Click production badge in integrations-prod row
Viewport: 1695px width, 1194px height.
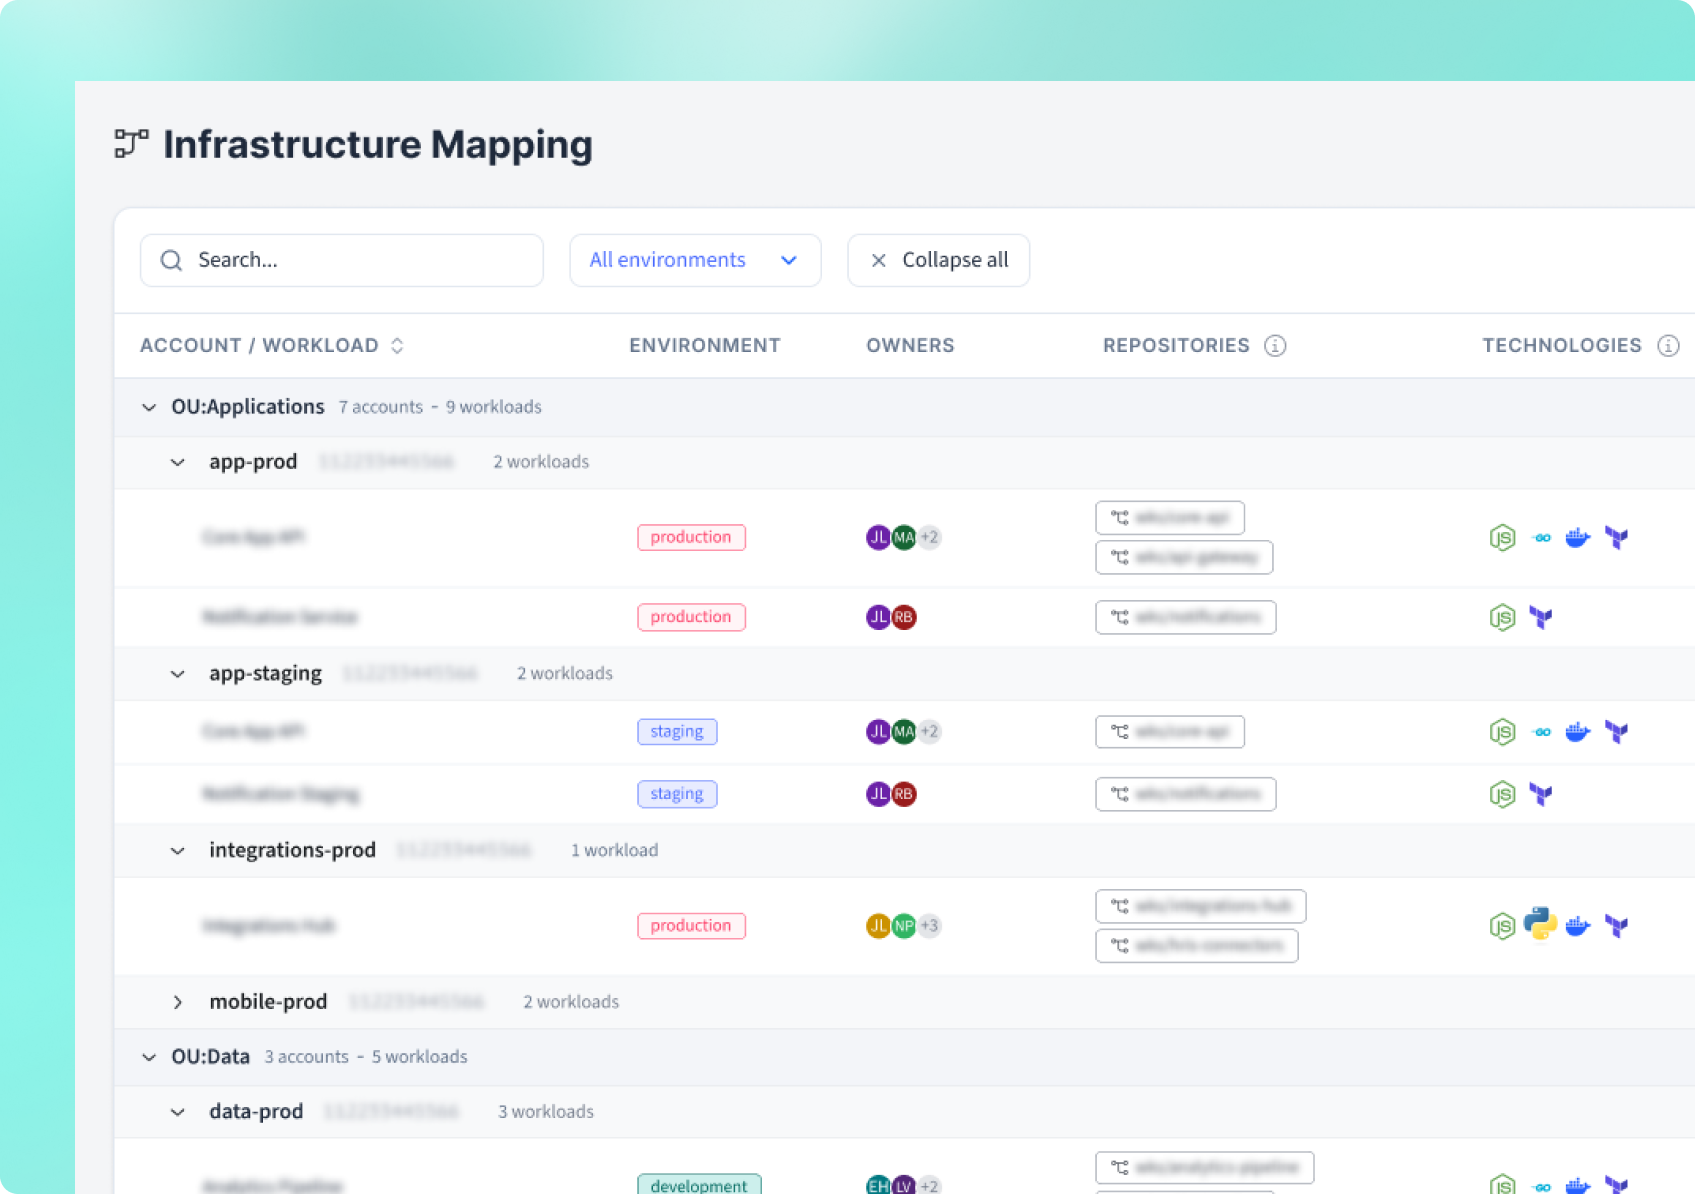click(x=691, y=926)
